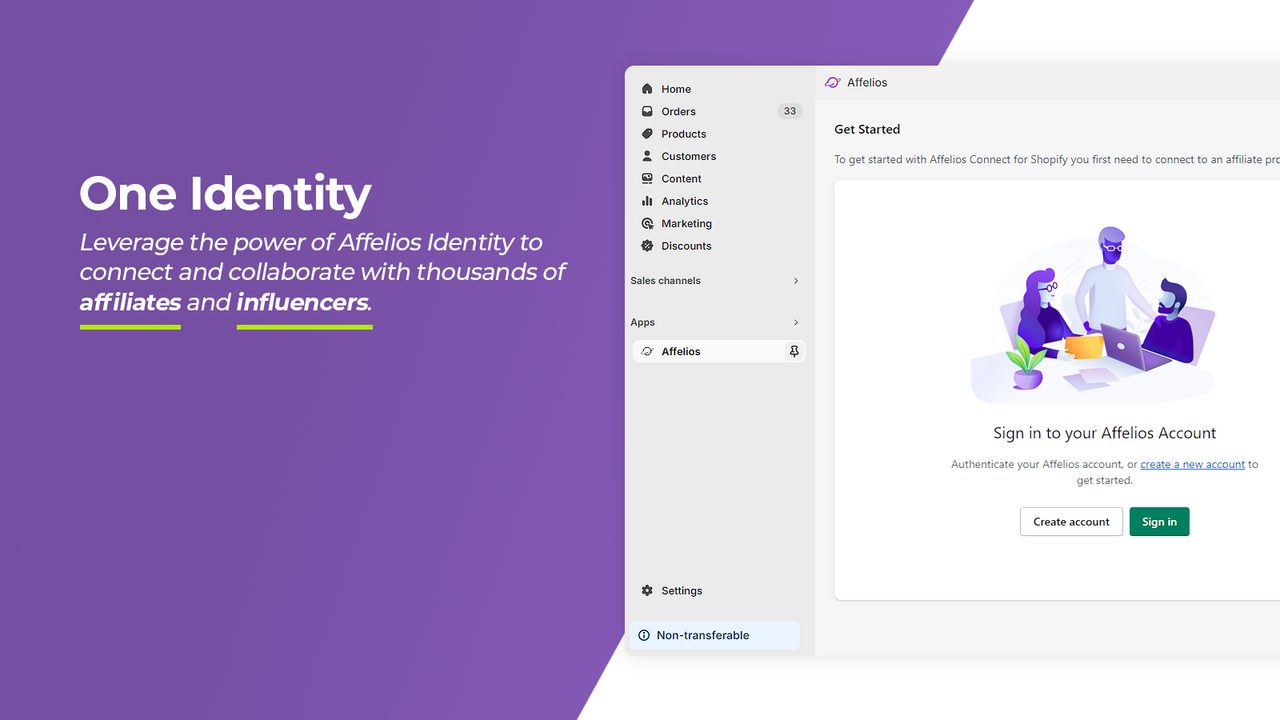This screenshot has height=720, width=1280.
Task: Click the Non-transferable banner
Action: [714, 635]
